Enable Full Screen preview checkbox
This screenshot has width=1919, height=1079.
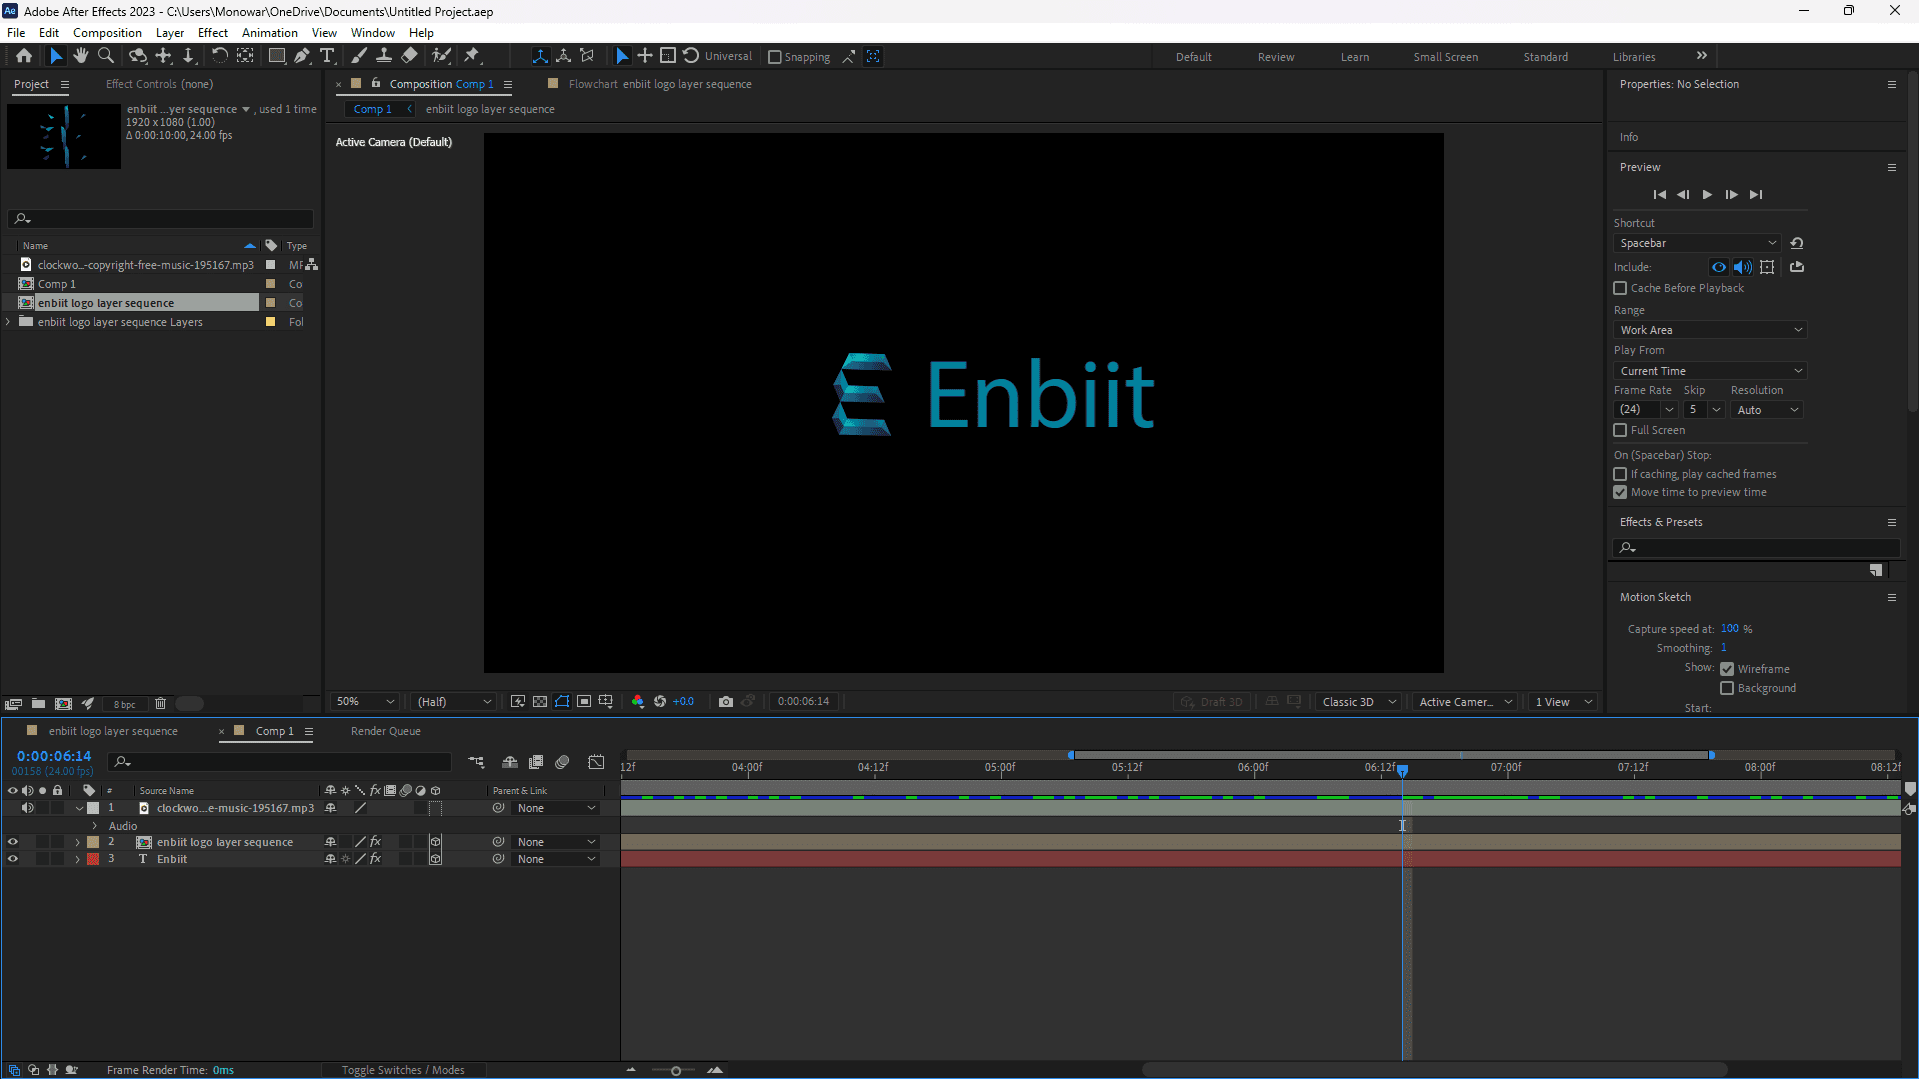(x=1620, y=430)
